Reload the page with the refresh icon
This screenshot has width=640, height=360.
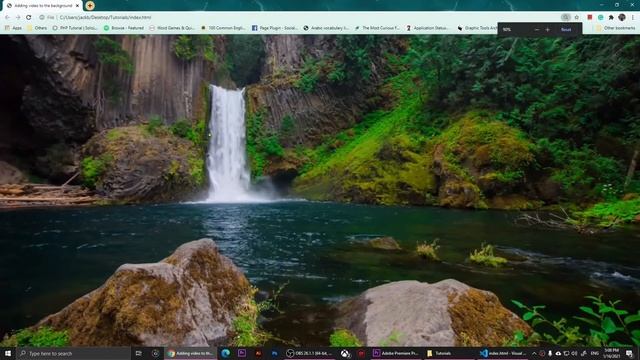point(29,18)
